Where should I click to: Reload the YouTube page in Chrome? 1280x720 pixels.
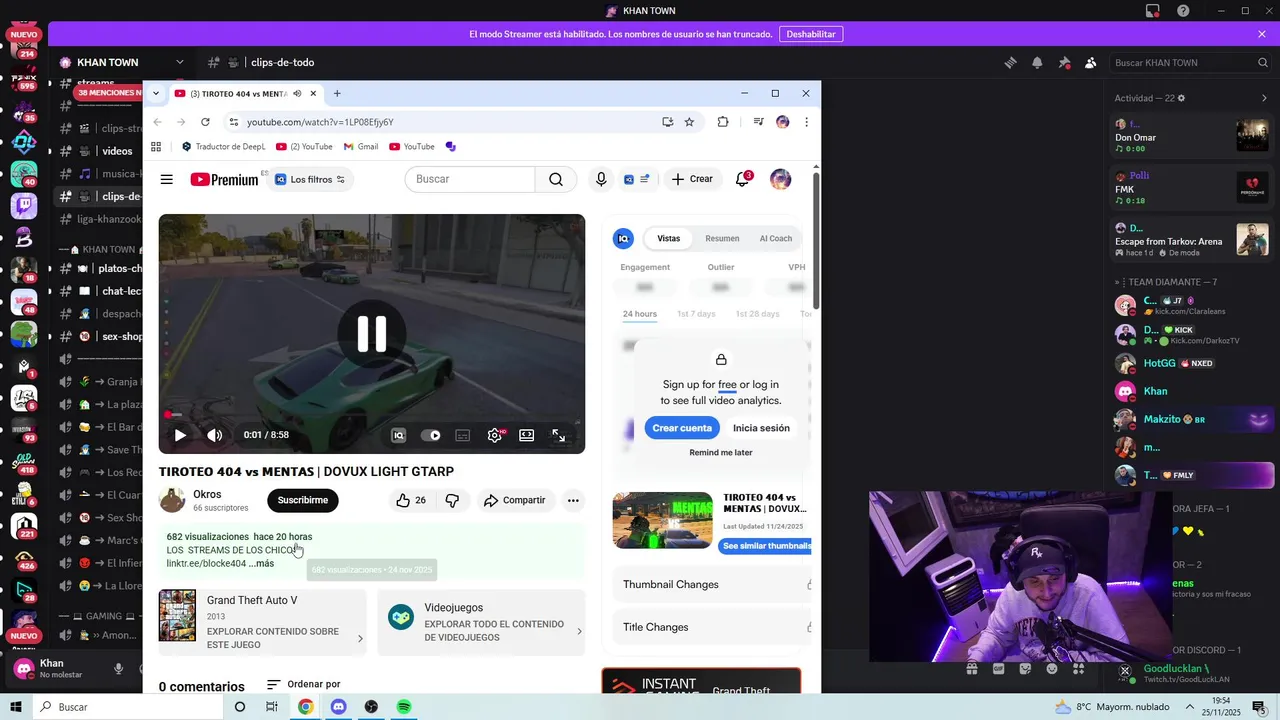coord(205,122)
